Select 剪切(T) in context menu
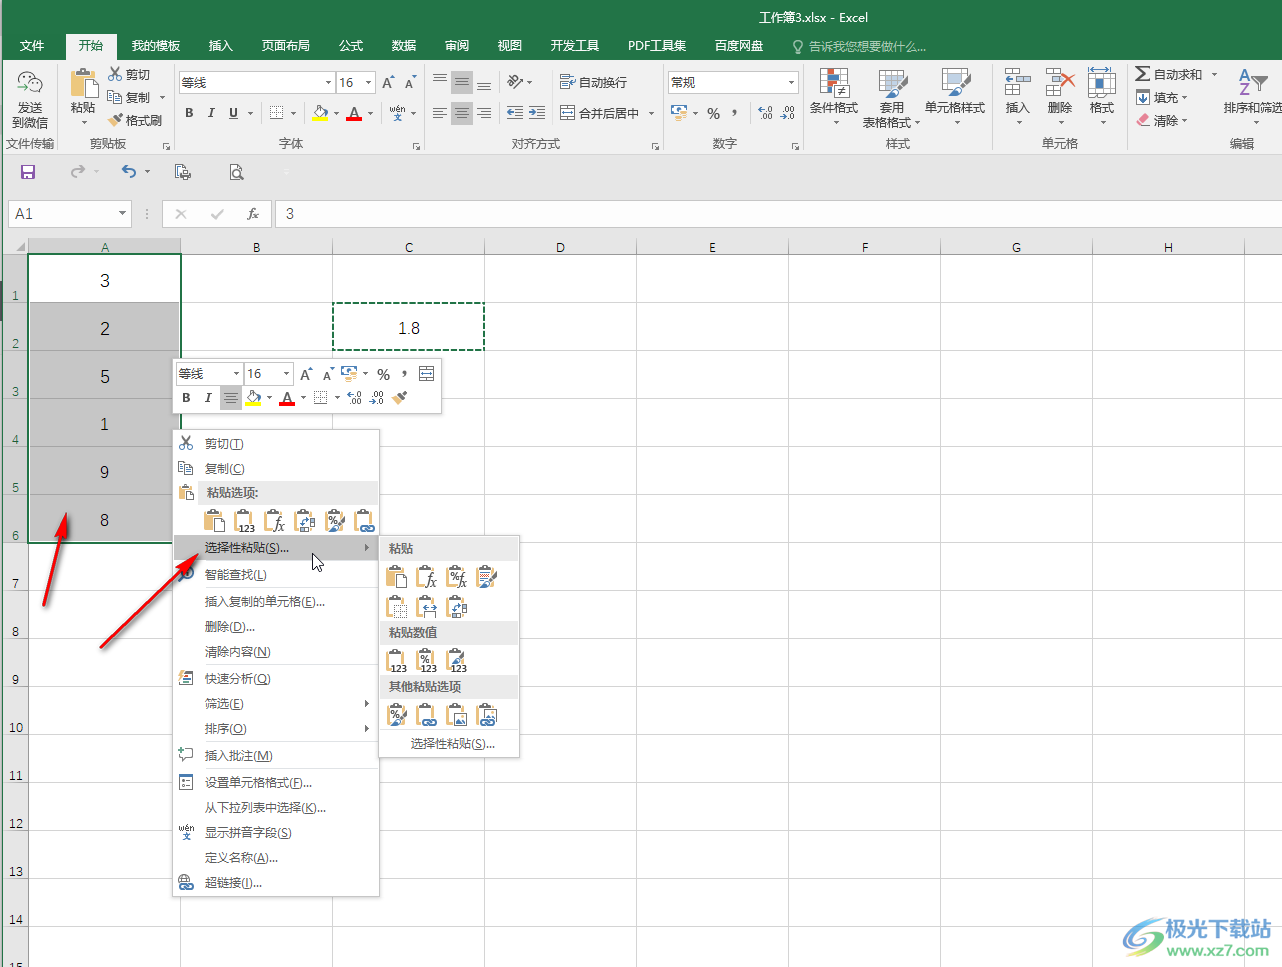Viewport: 1282px width, 967px height. point(276,444)
